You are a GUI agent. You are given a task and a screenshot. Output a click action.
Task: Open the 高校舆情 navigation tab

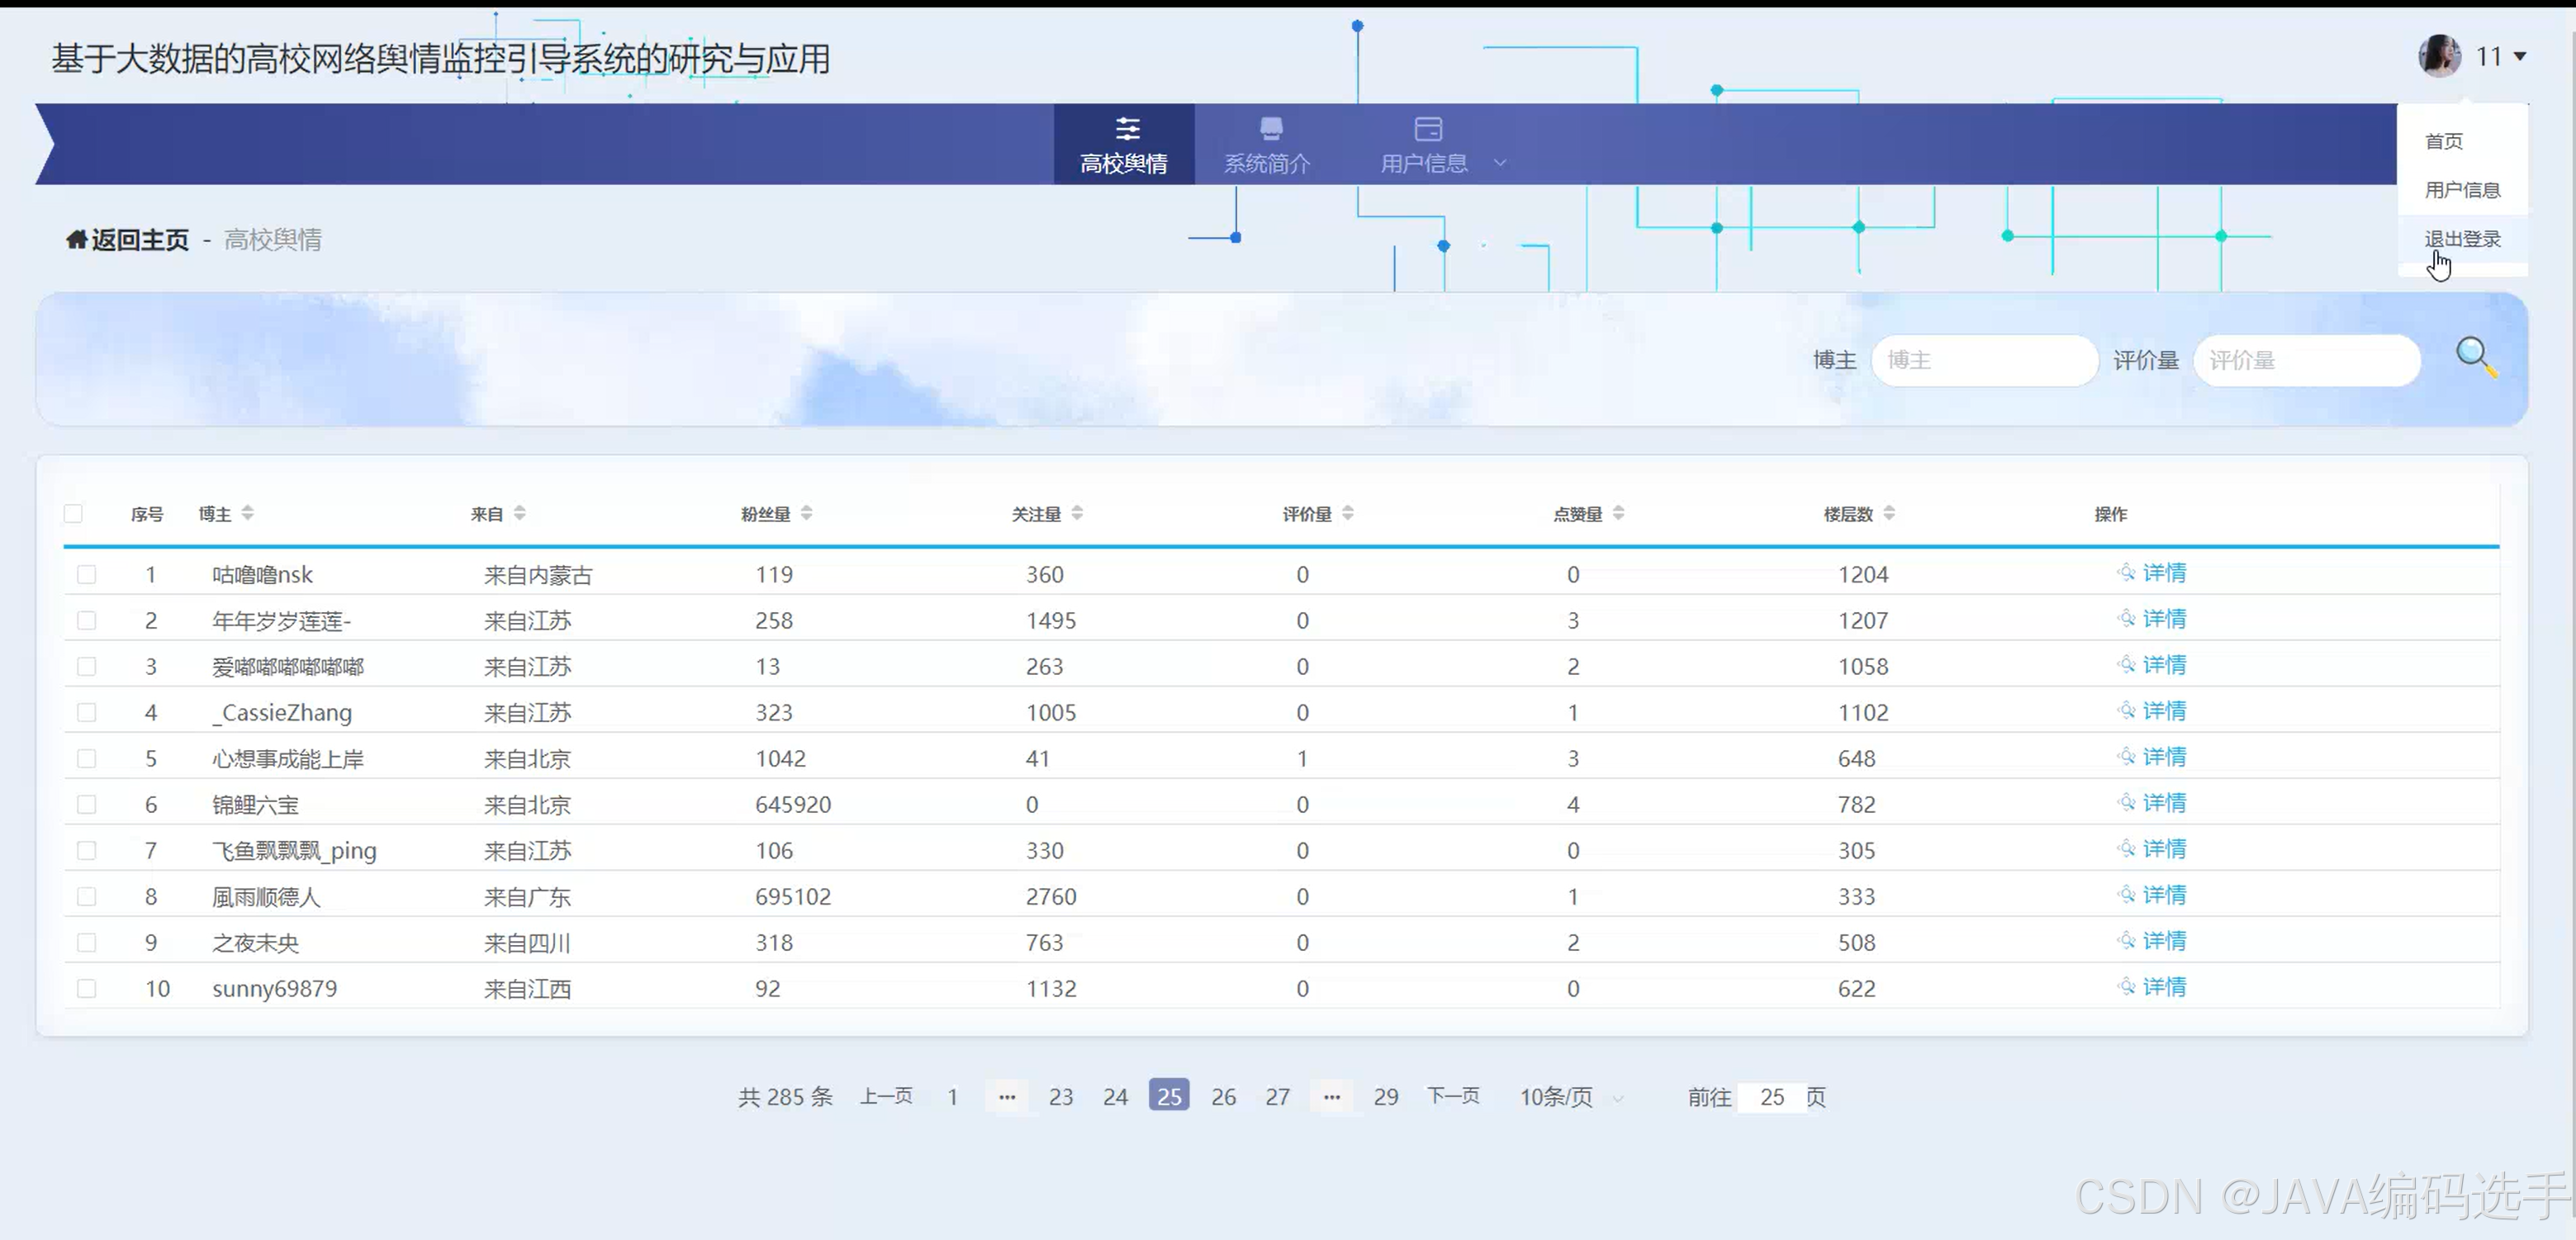pos(1124,144)
